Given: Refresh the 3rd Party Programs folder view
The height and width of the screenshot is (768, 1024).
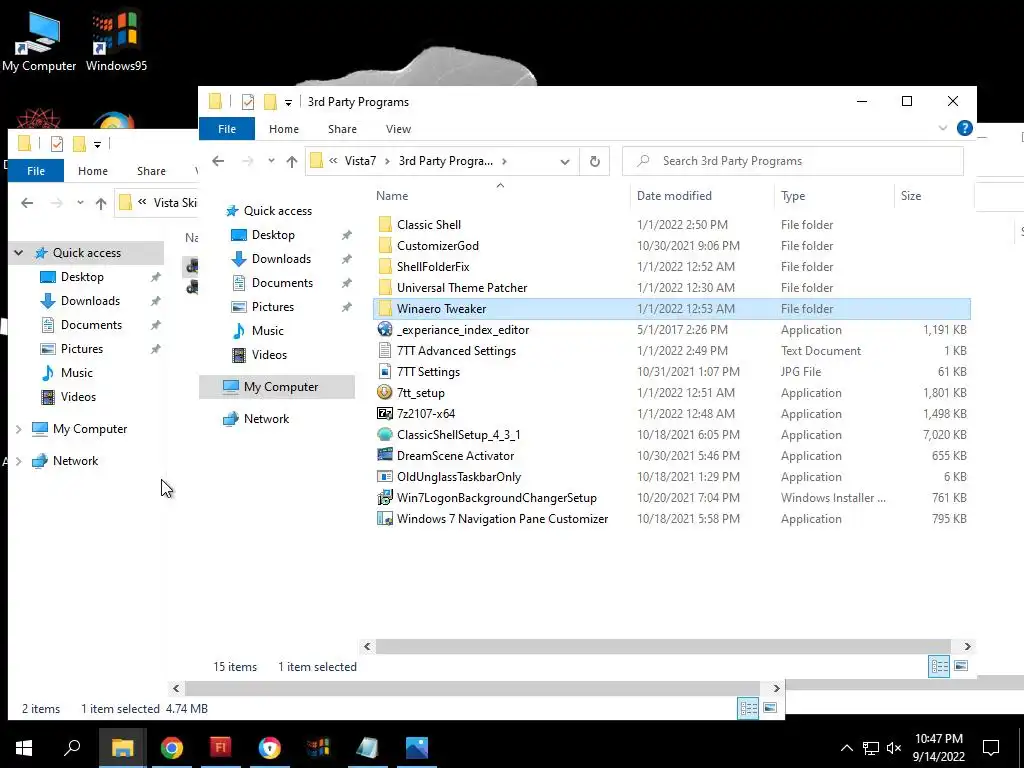Looking at the screenshot, I should click(x=594, y=161).
